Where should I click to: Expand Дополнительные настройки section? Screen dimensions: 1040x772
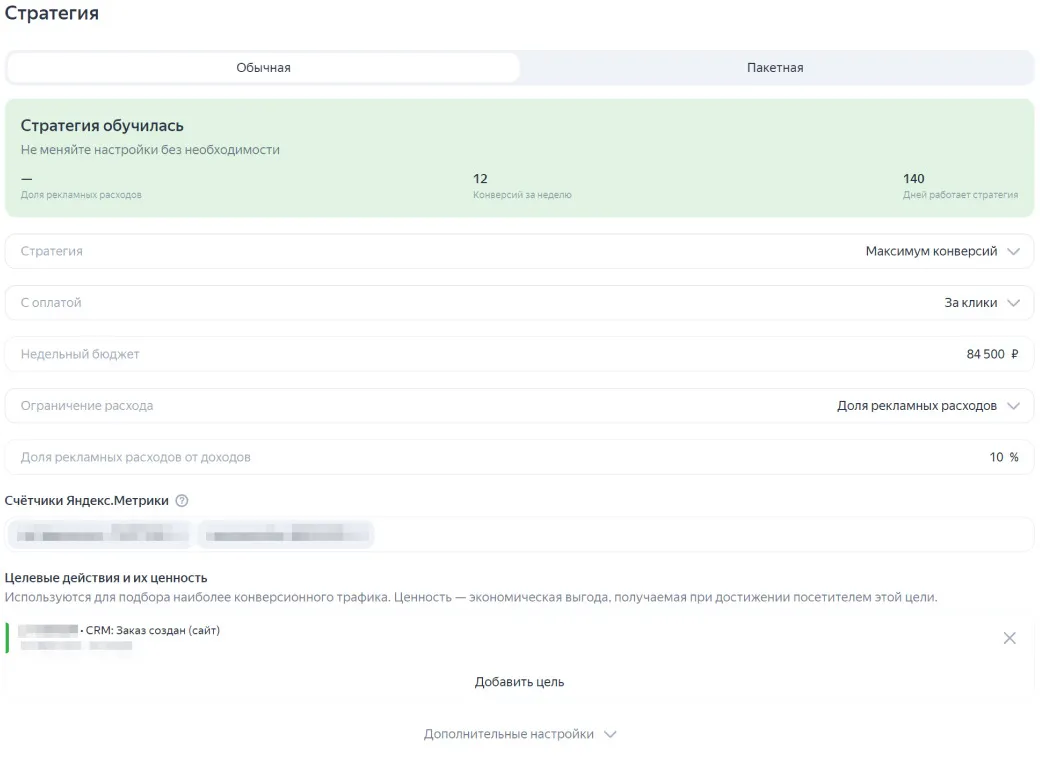[519, 734]
